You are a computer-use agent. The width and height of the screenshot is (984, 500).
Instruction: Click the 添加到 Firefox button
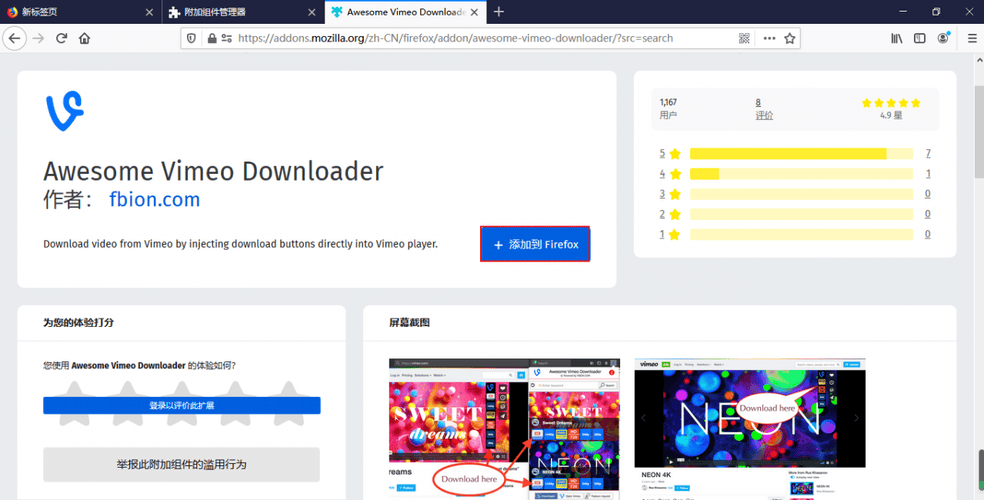[535, 245]
